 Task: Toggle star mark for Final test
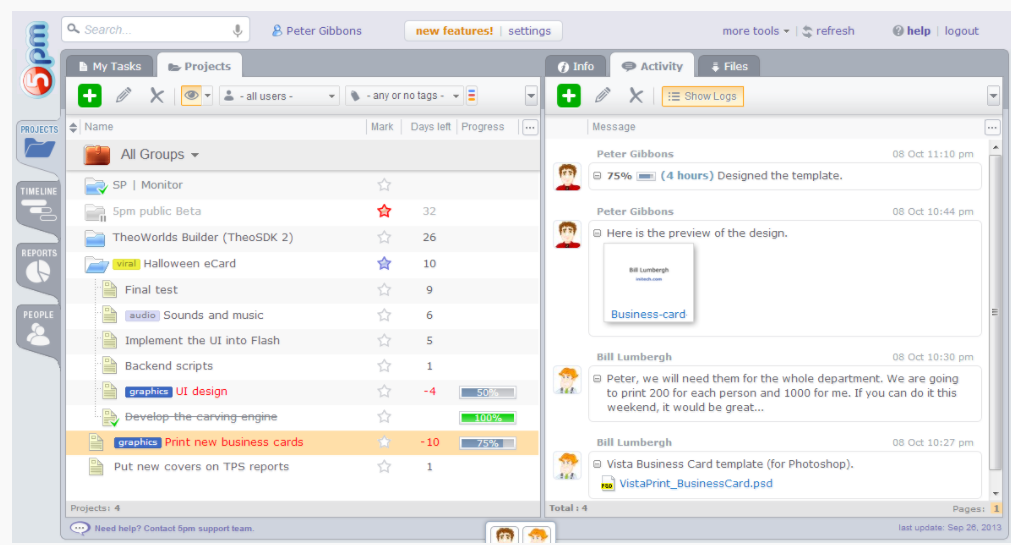(384, 290)
